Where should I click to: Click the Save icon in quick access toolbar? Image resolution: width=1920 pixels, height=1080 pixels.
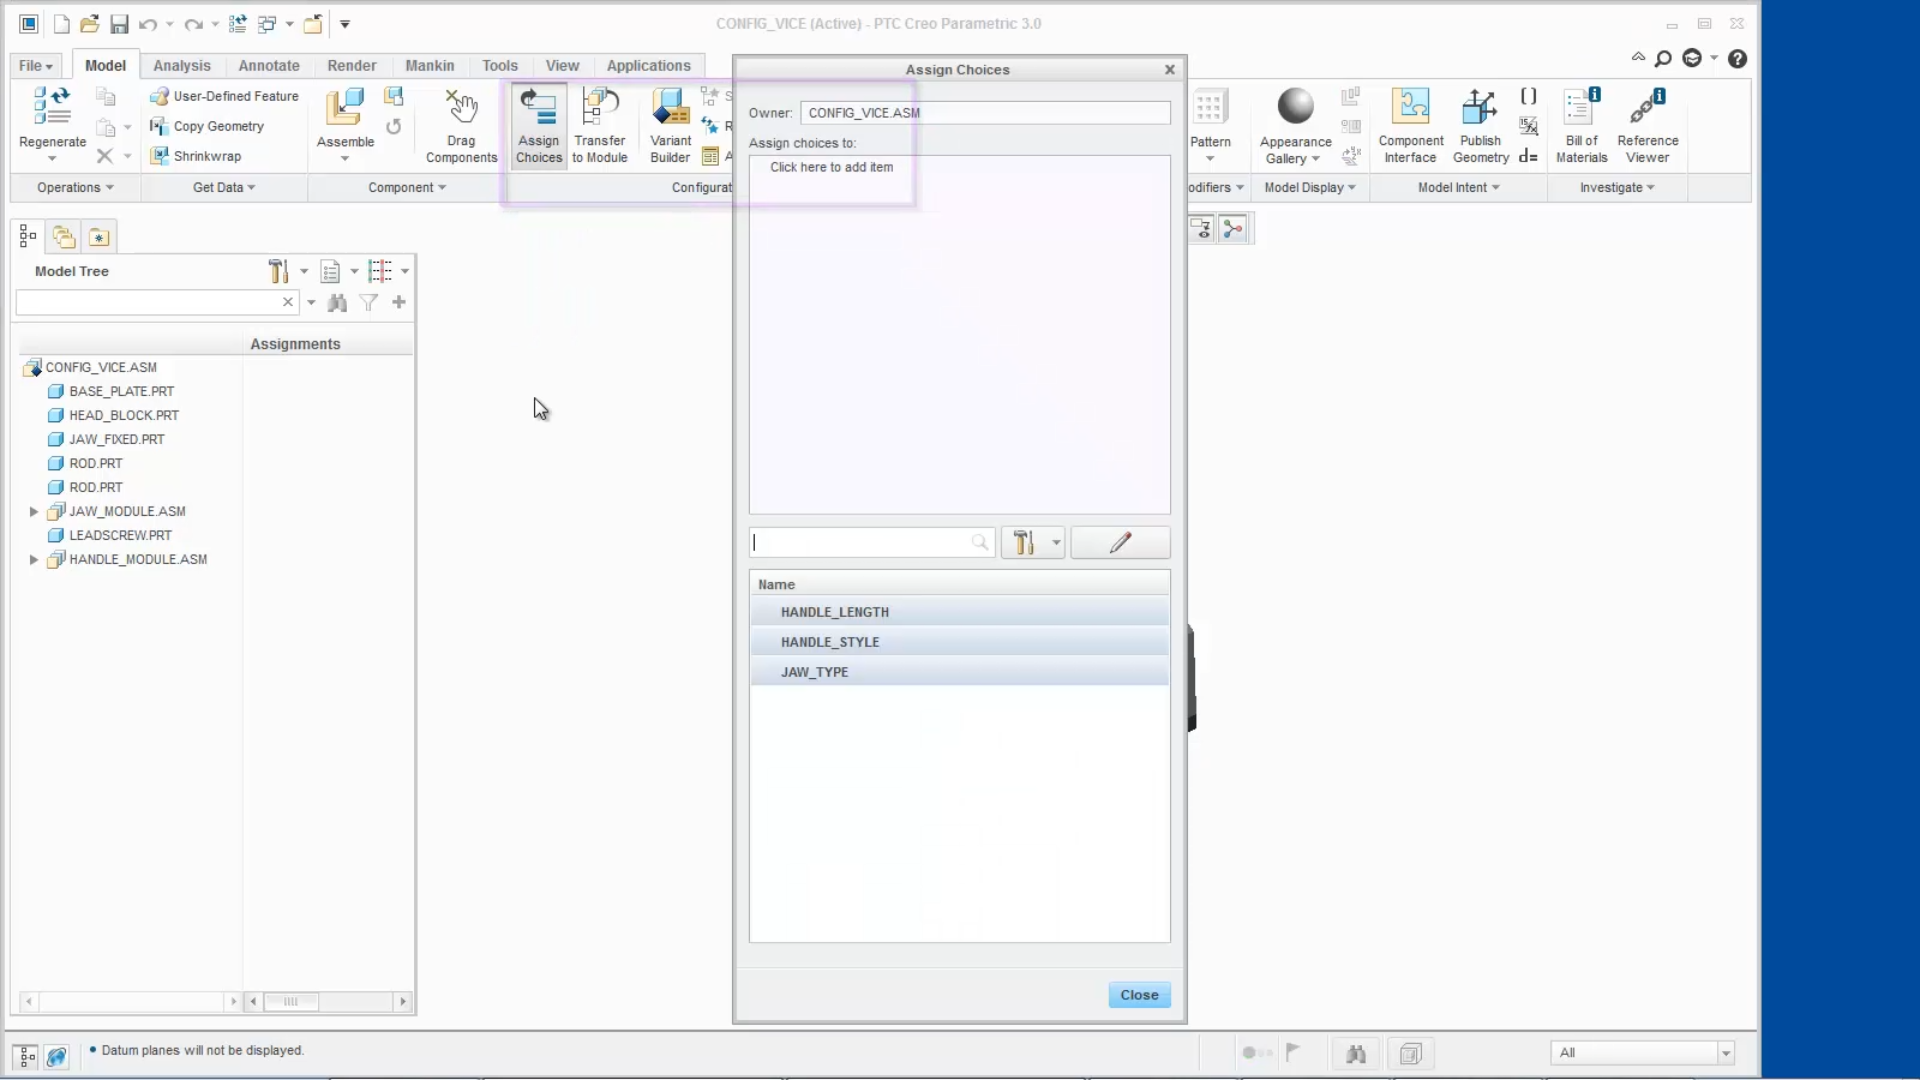[x=119, y=24]
